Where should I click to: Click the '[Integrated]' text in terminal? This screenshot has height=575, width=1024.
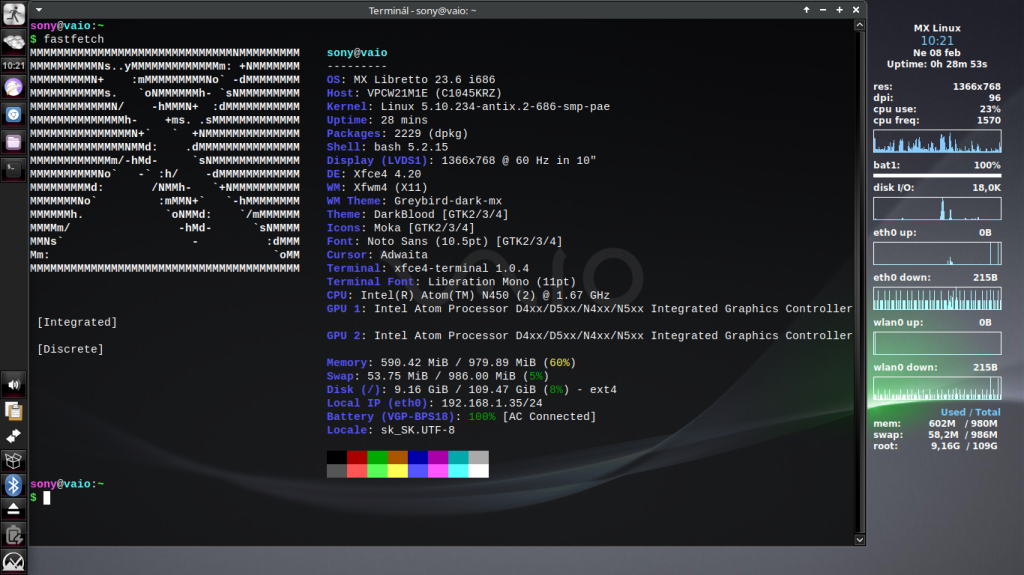(x=77, y=323)
